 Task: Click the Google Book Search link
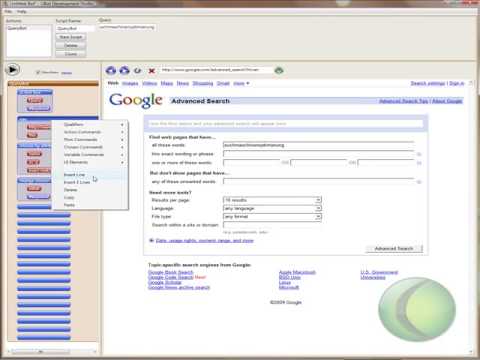(x=170, y=272)
